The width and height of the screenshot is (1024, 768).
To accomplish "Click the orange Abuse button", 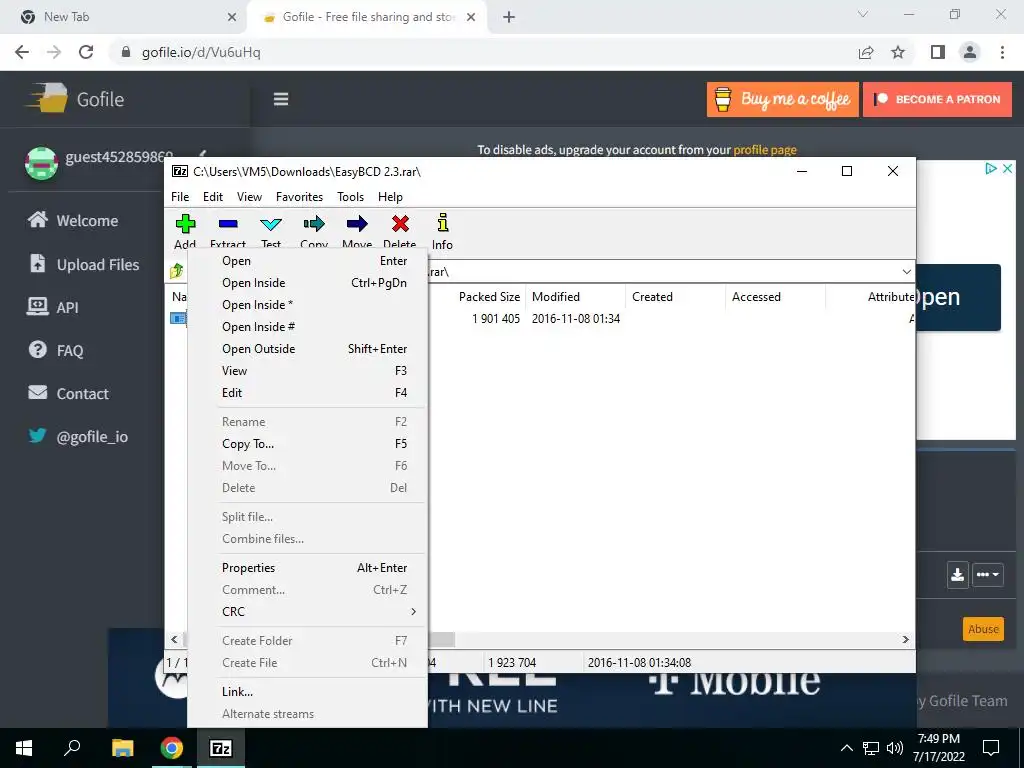I will [x=984, y=629].
